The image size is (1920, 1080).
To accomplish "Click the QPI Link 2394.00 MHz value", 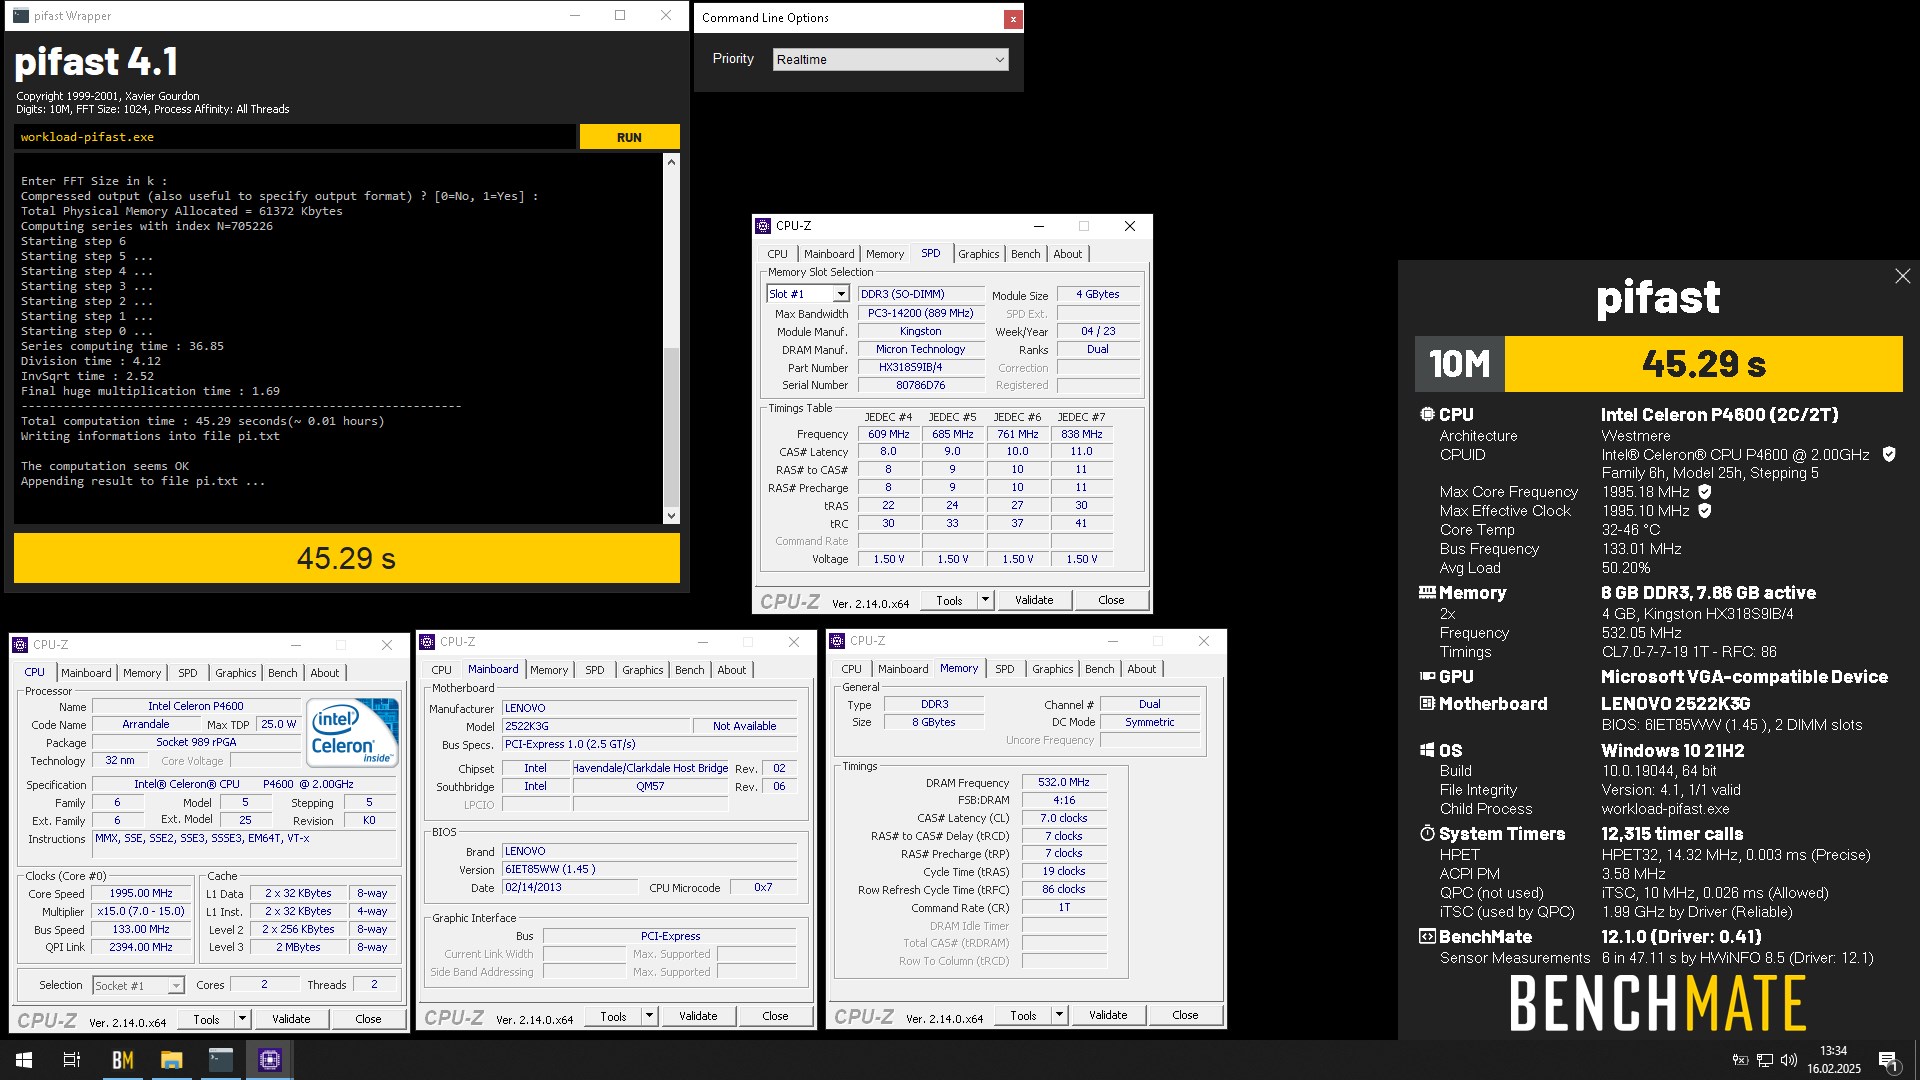I will 141,948.
